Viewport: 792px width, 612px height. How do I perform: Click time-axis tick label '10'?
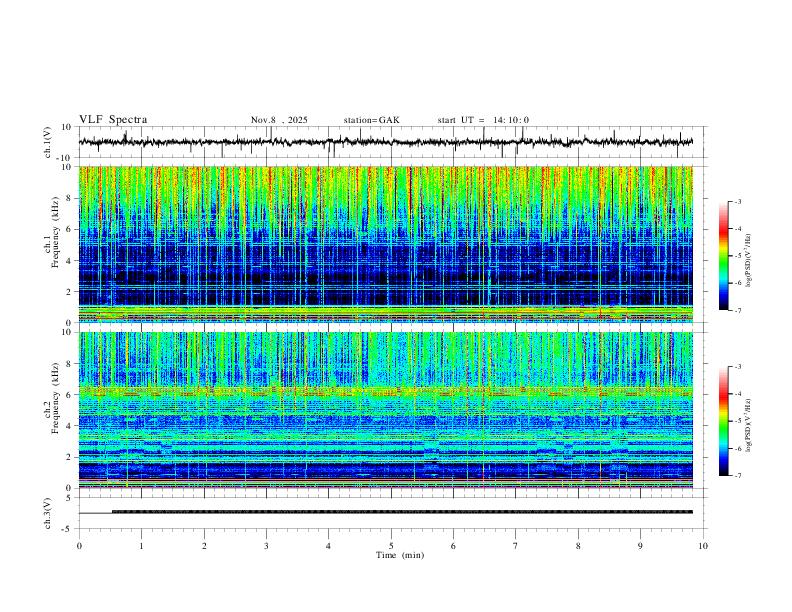click(703, 546)
